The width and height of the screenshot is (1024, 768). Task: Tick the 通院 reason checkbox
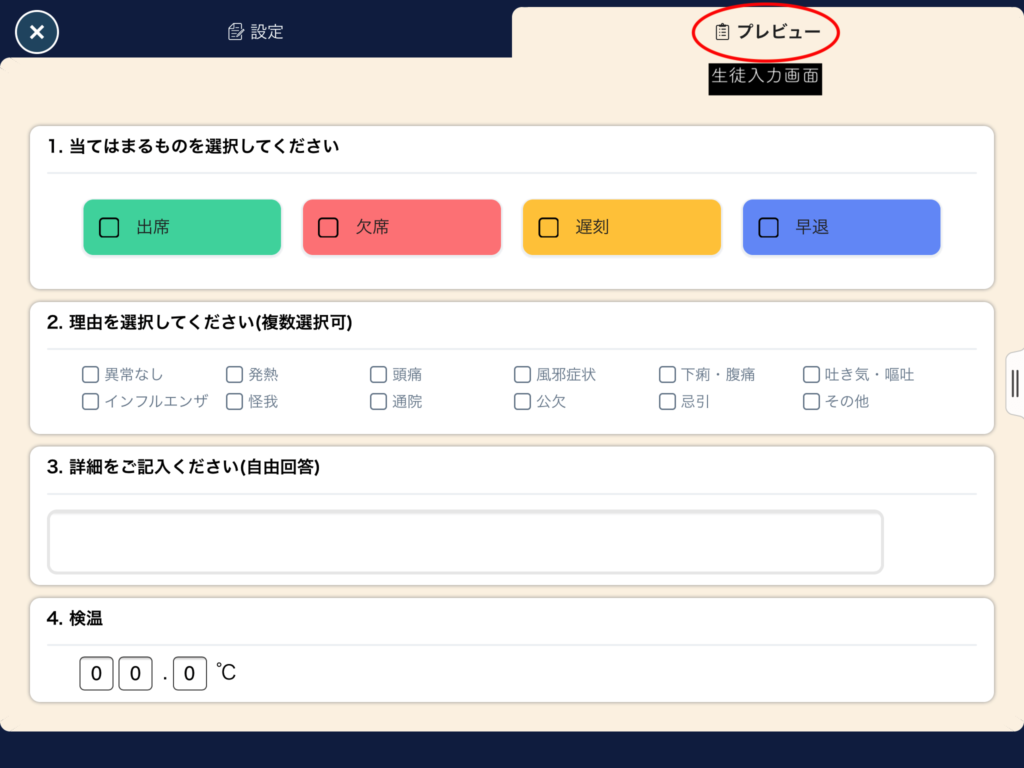(x=378, y=401)
